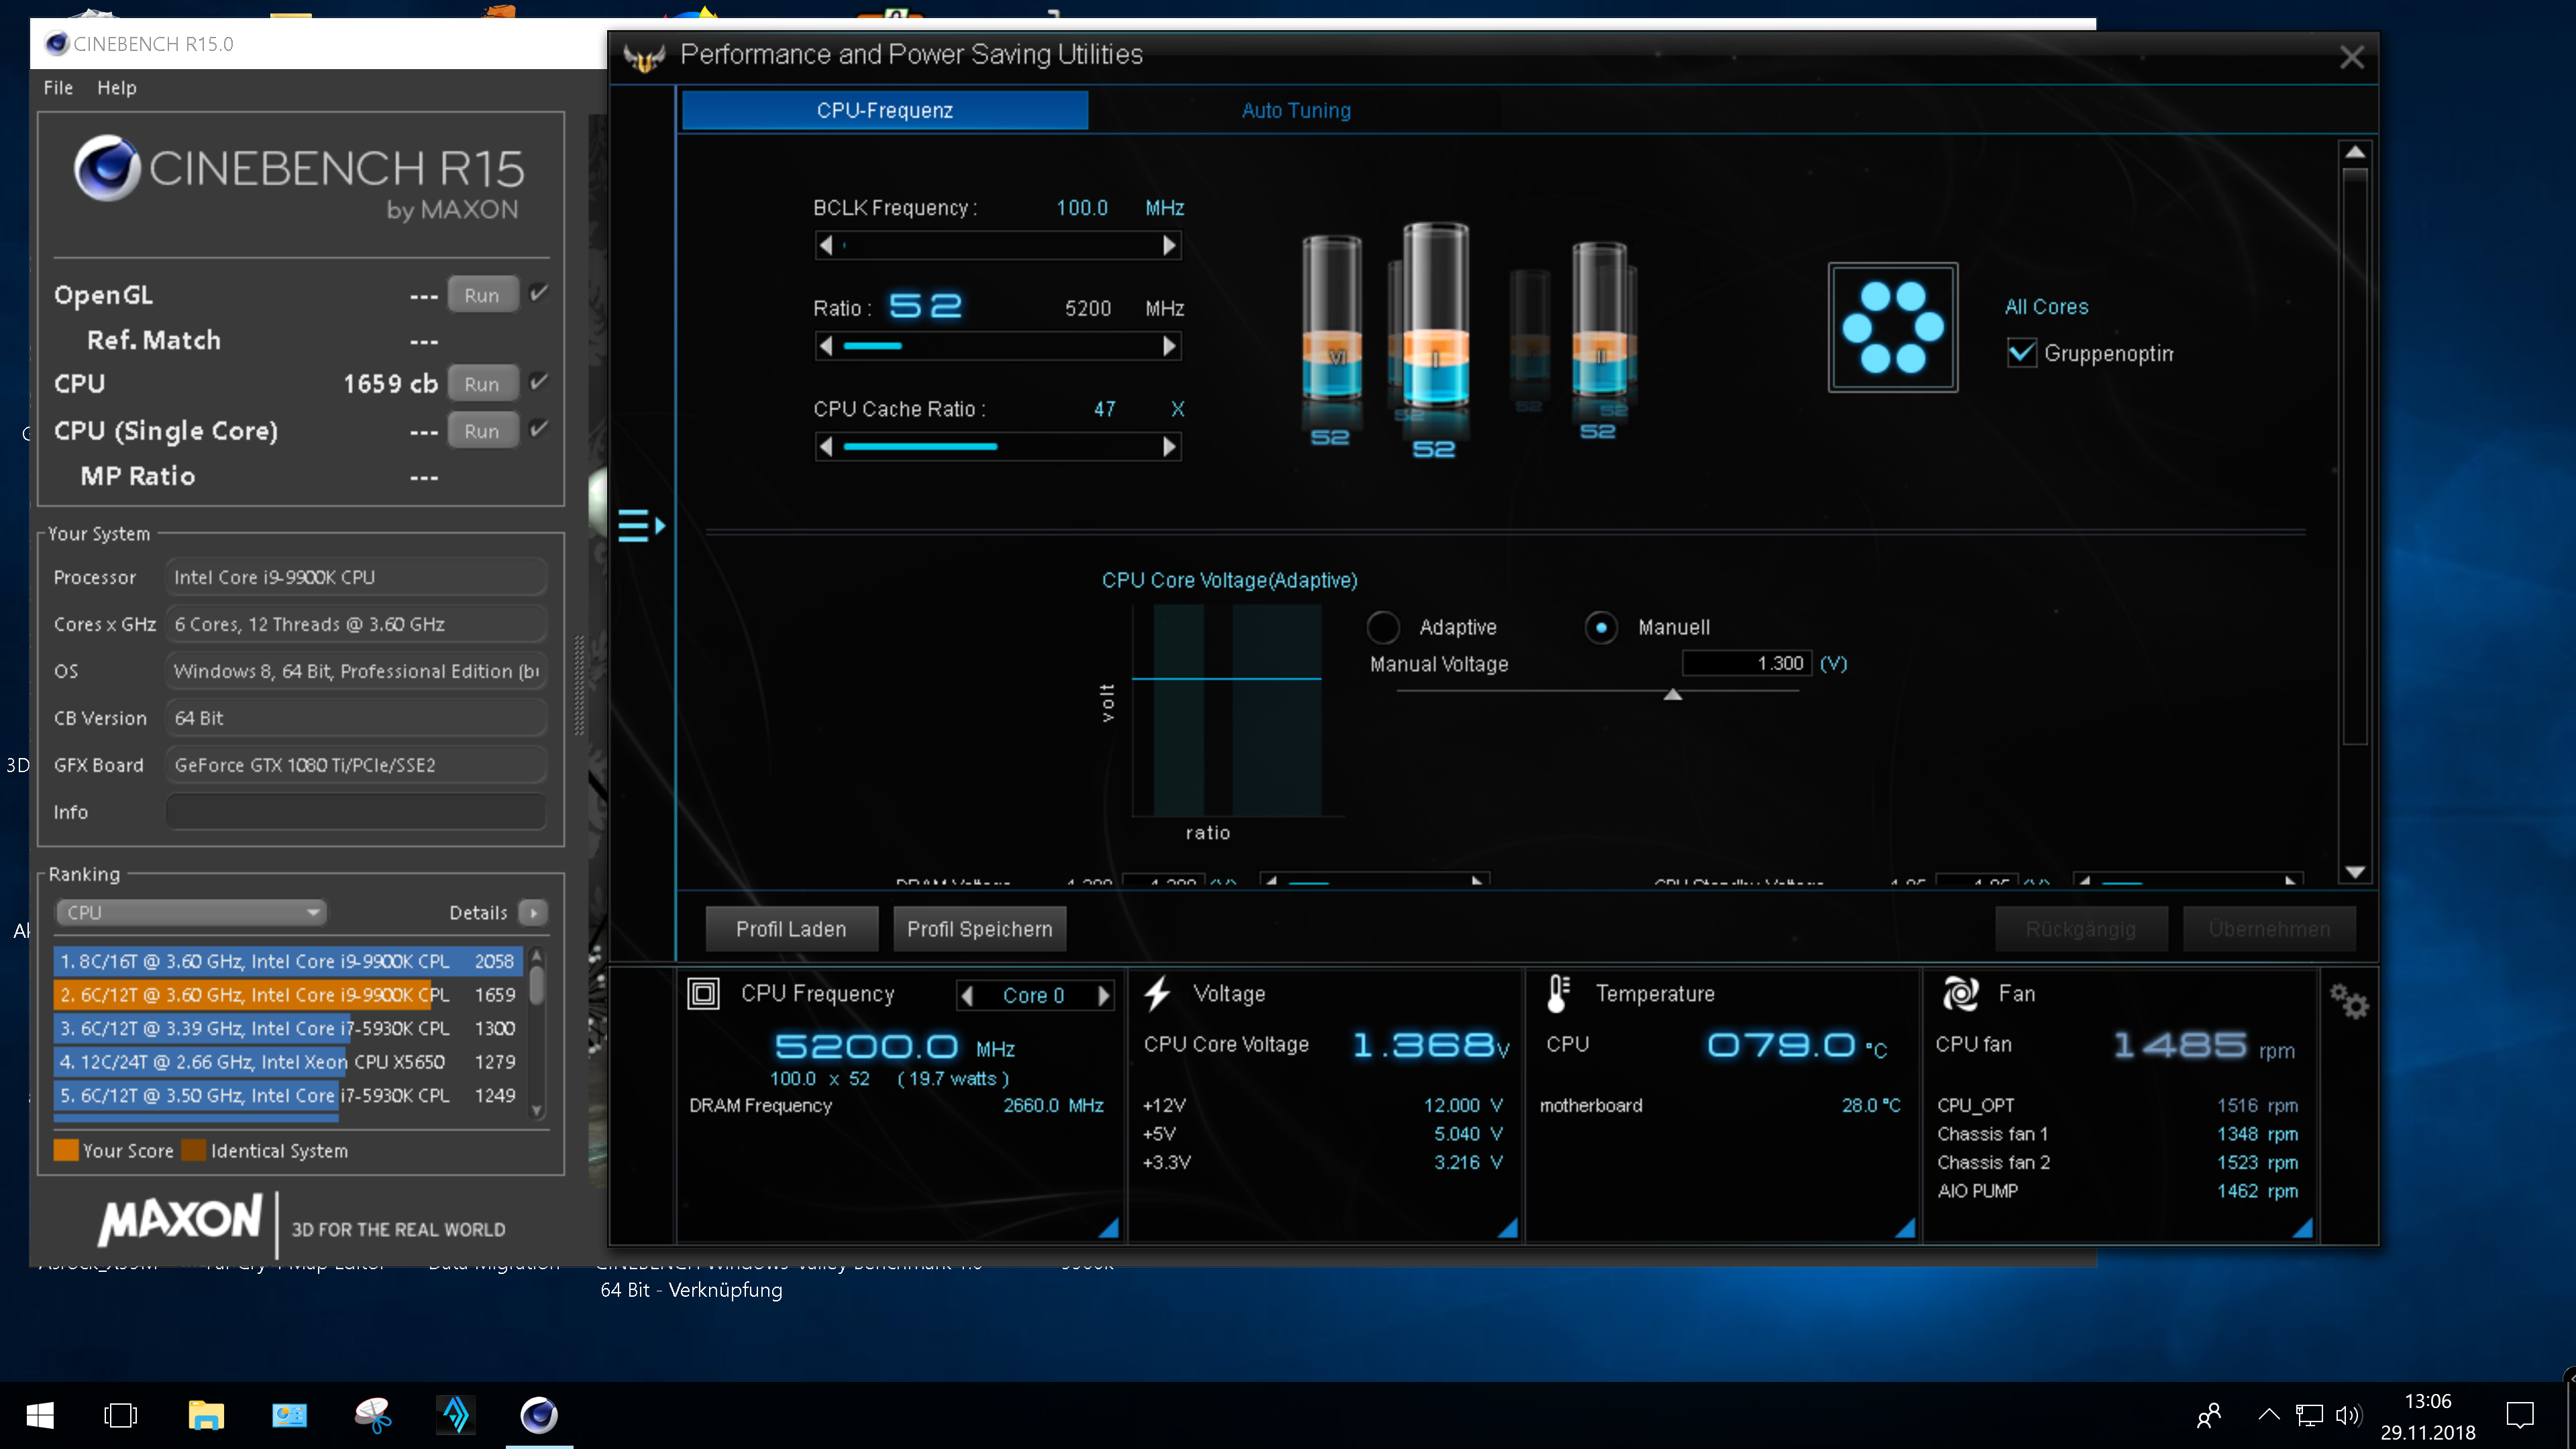
Task: Open the Action Center notifications icon
Action: [x=2519, y=1415]
